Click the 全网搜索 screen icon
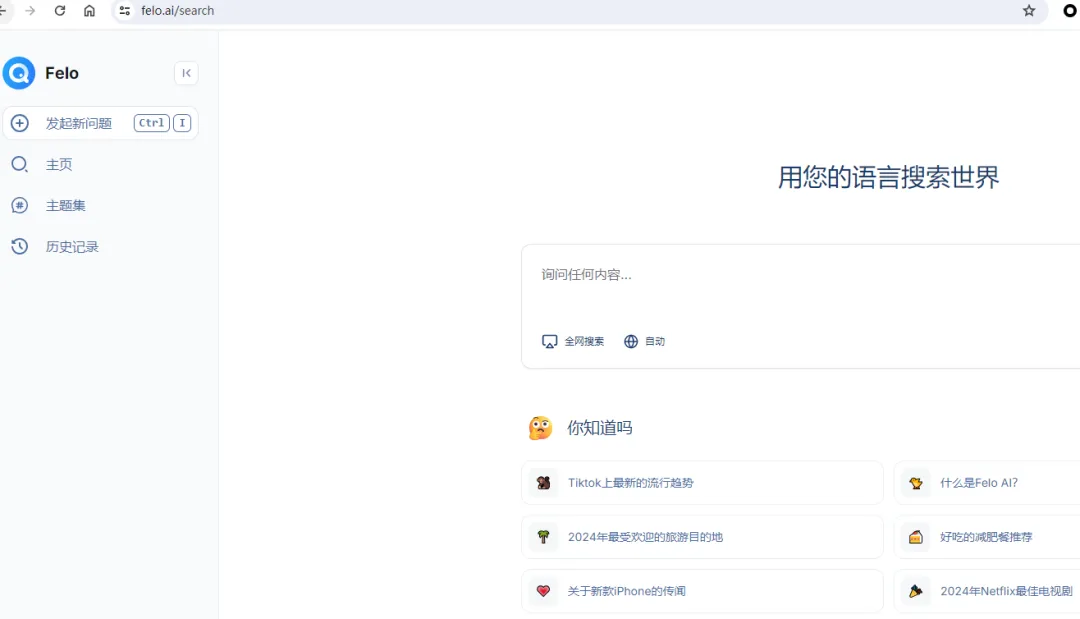This screenshot has height=619, width=1080. click(x=550, y=342)
